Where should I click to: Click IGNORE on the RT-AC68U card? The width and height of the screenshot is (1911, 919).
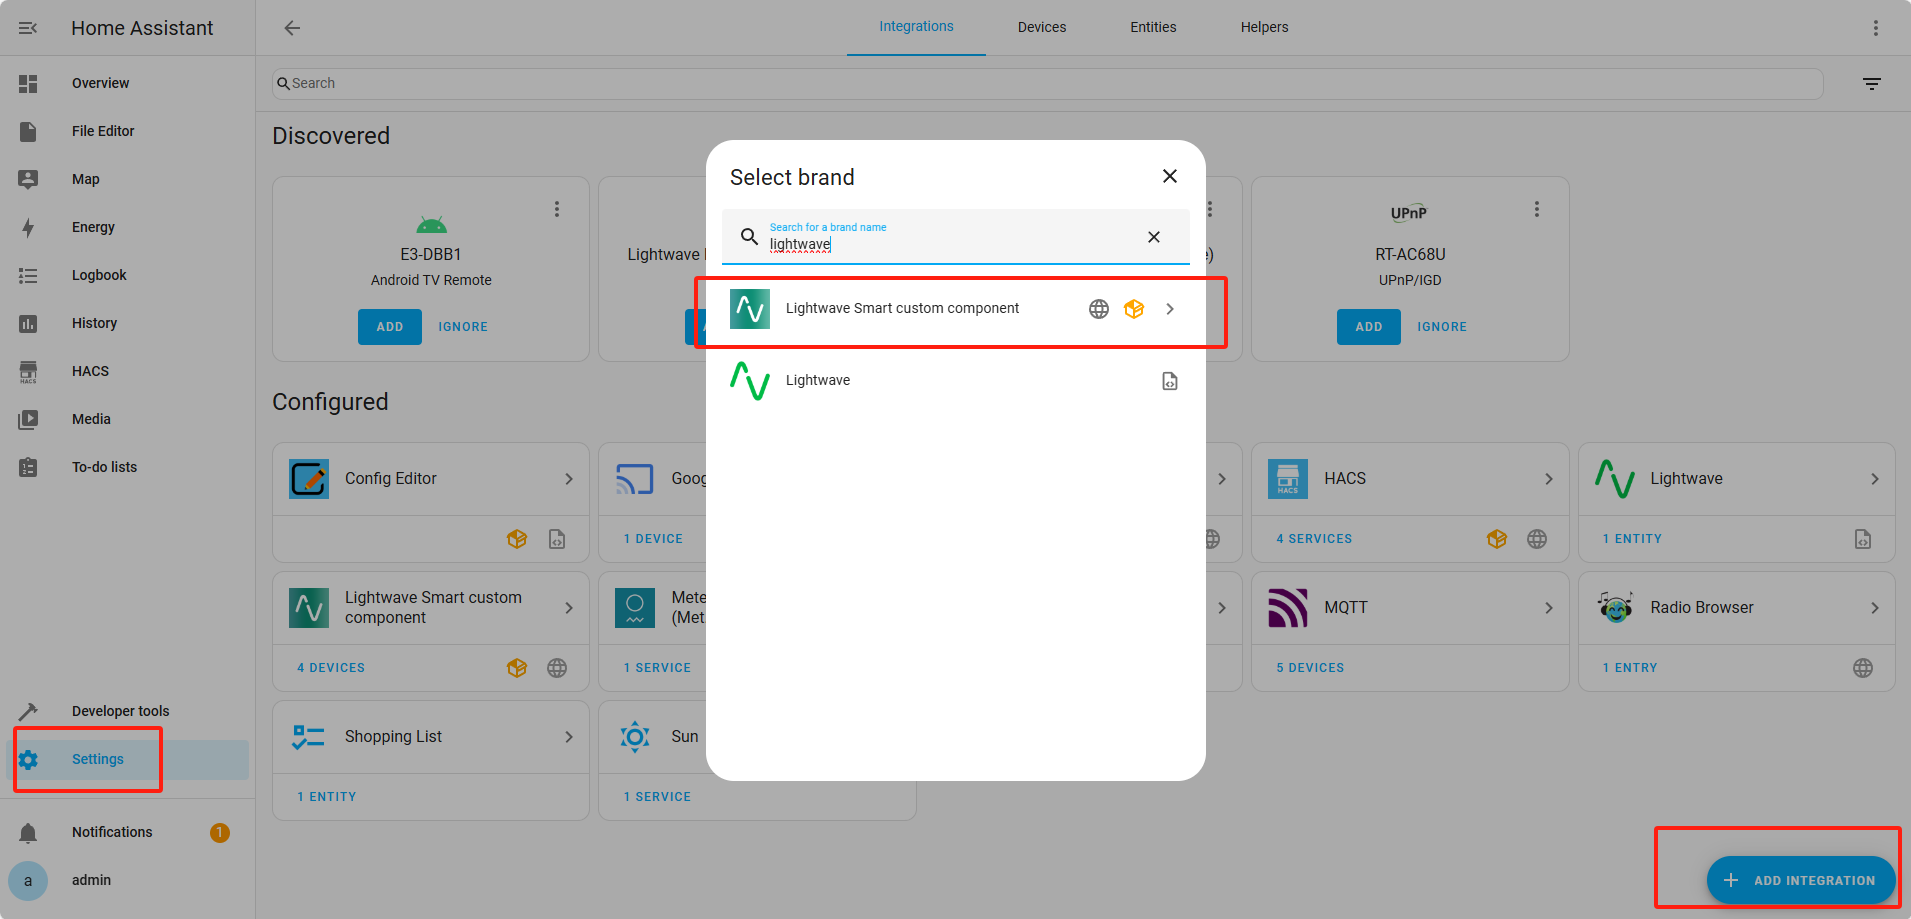coord(1441,327)
